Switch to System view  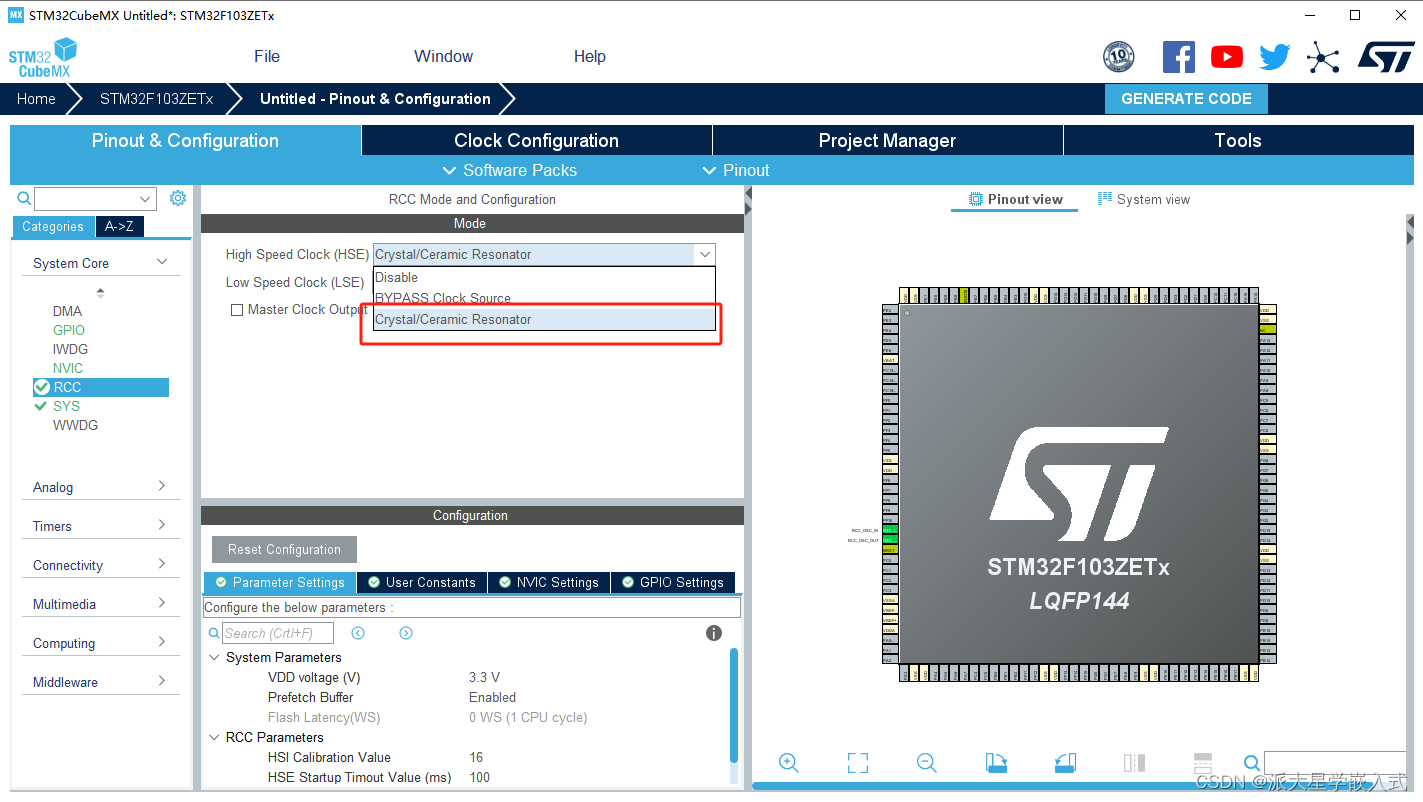1144,199
